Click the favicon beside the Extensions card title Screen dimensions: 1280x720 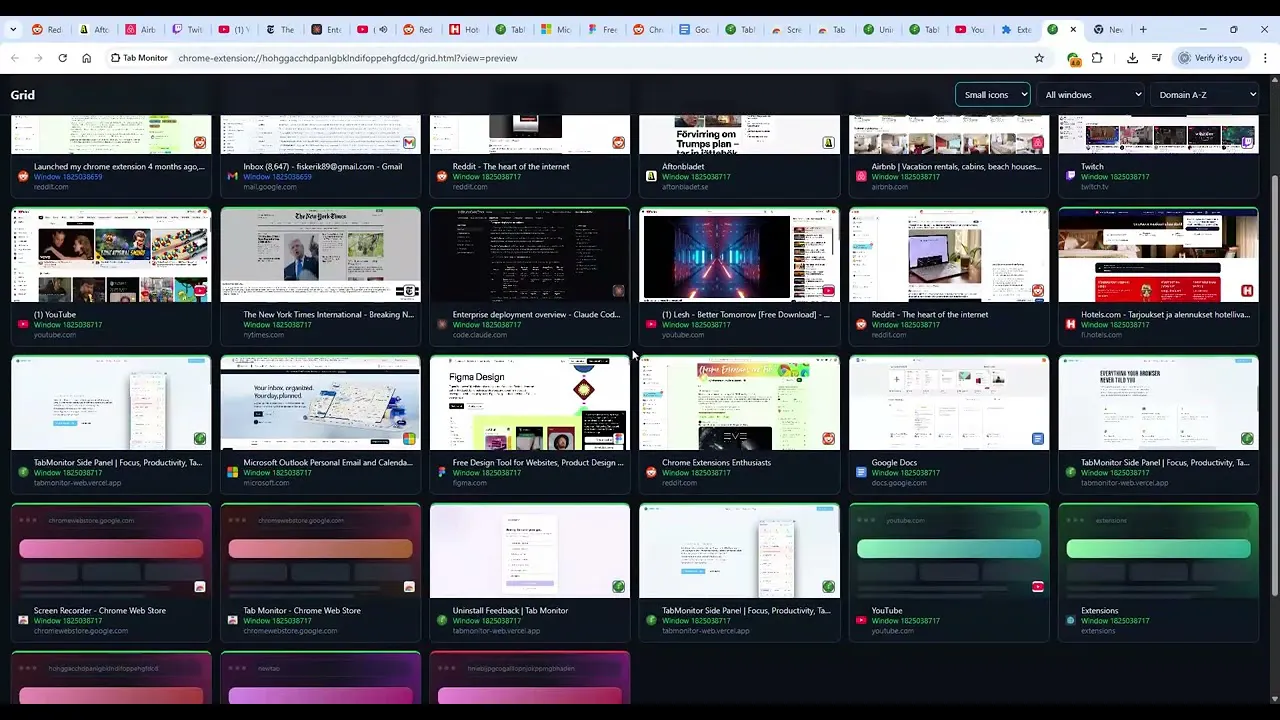click(1070, 621)
